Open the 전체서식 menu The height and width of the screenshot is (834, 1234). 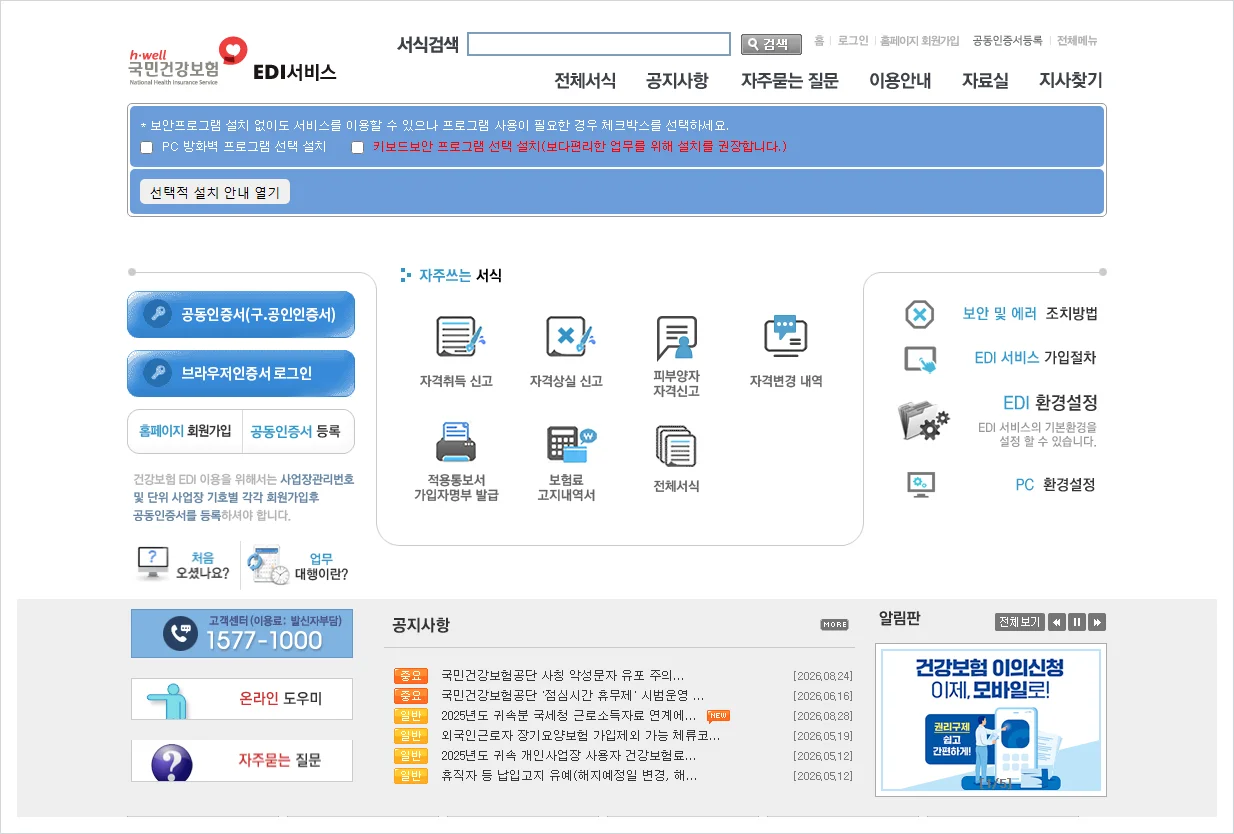click(x=585, y=81)
